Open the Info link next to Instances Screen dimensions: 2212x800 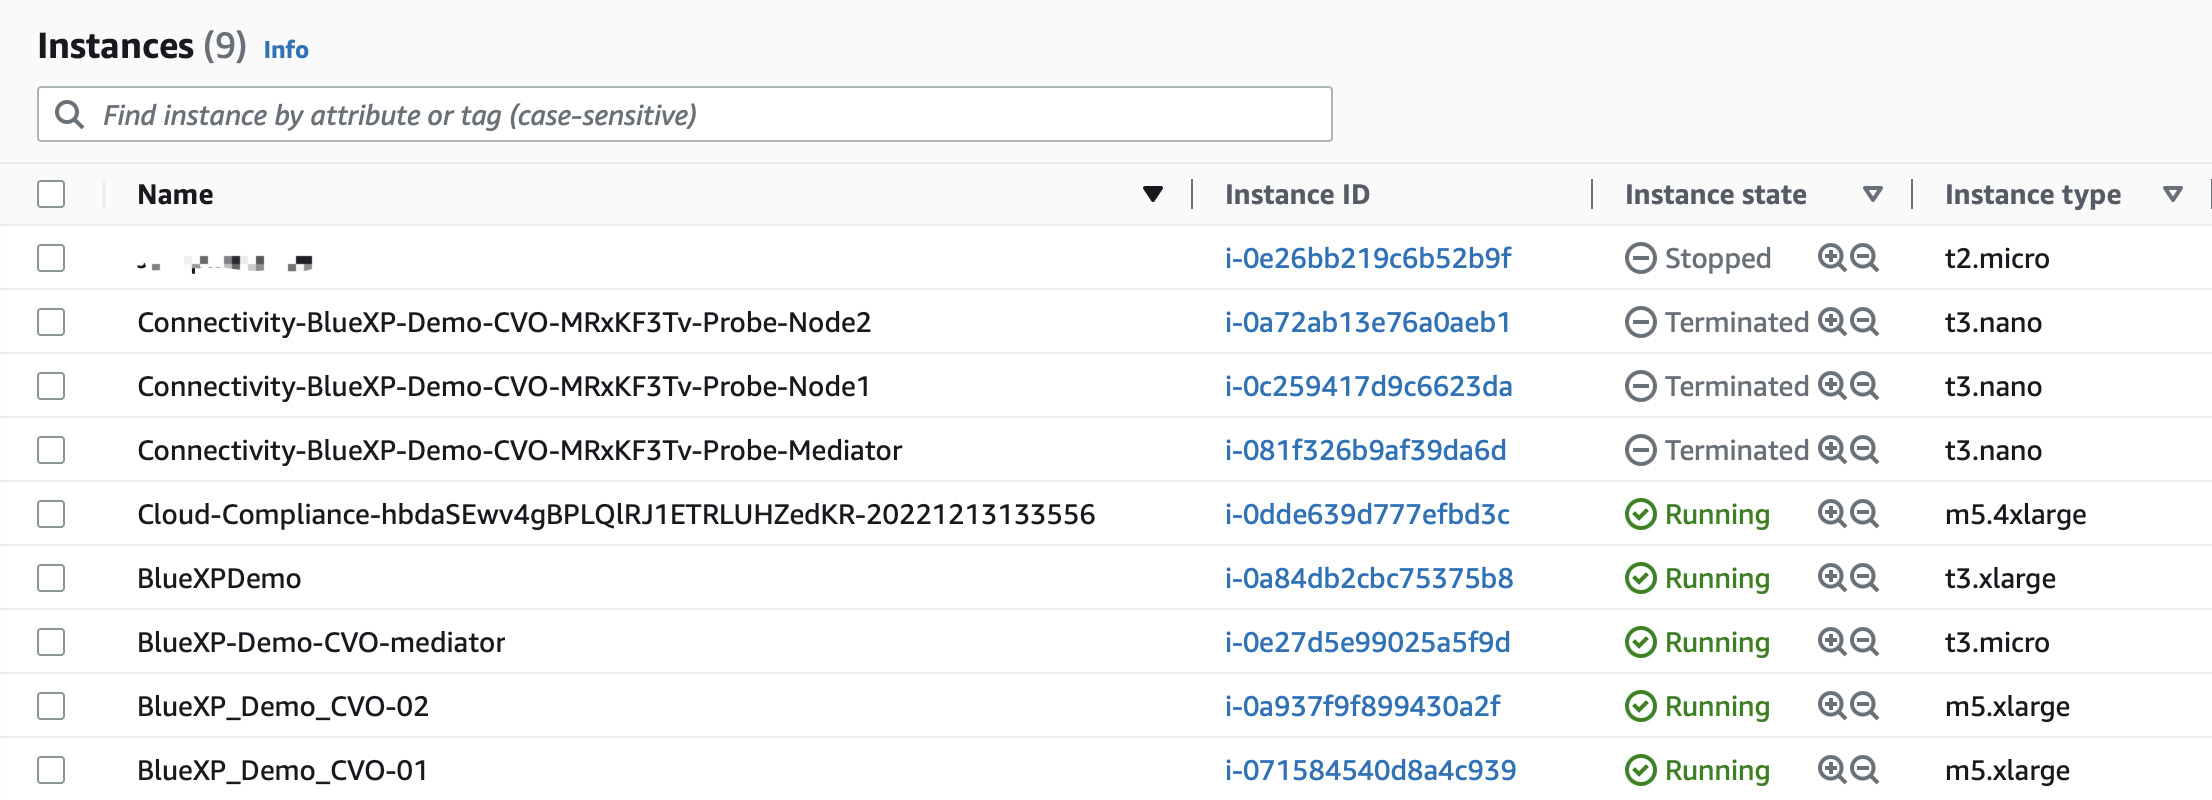(x=286, y=50)
